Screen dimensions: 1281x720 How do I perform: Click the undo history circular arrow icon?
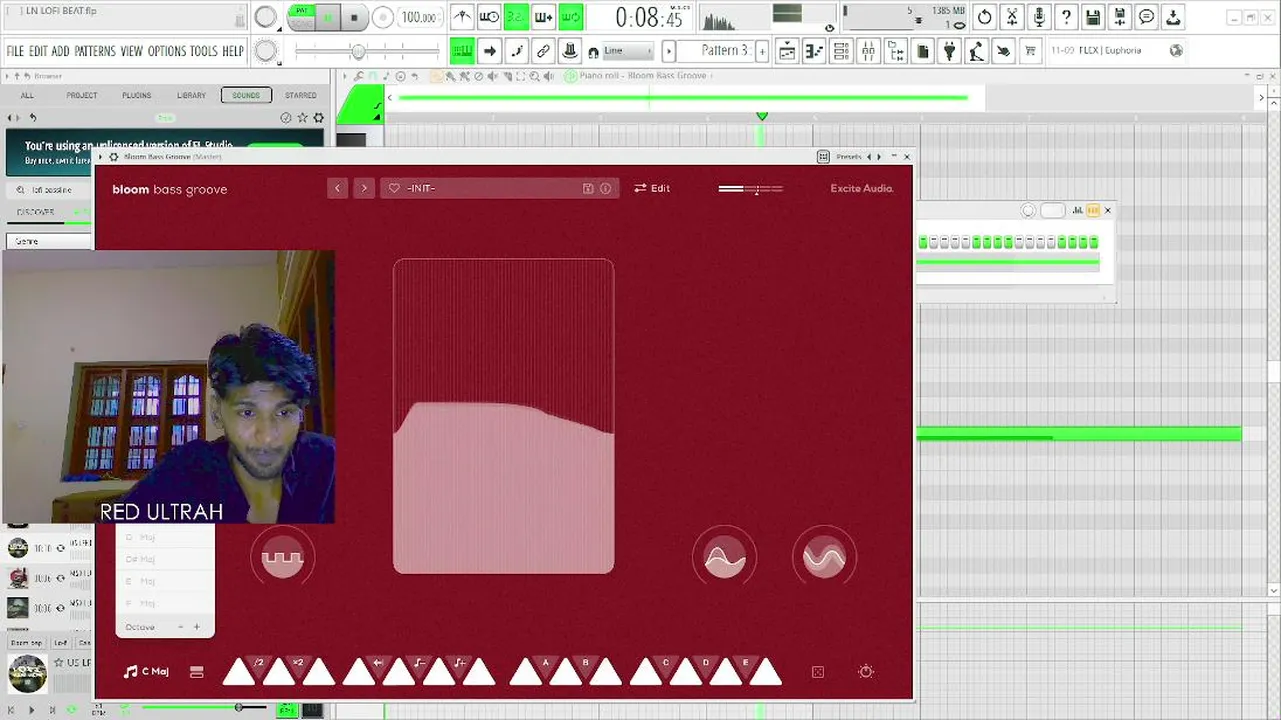(x=985, y=17)
